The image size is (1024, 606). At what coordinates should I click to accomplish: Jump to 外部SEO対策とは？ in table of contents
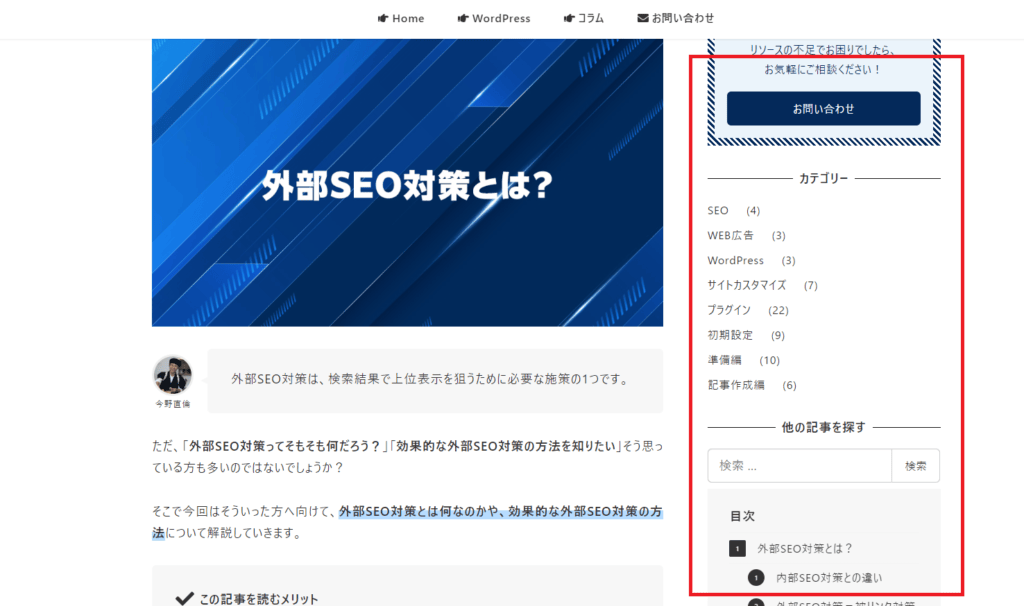coord(805,549)
